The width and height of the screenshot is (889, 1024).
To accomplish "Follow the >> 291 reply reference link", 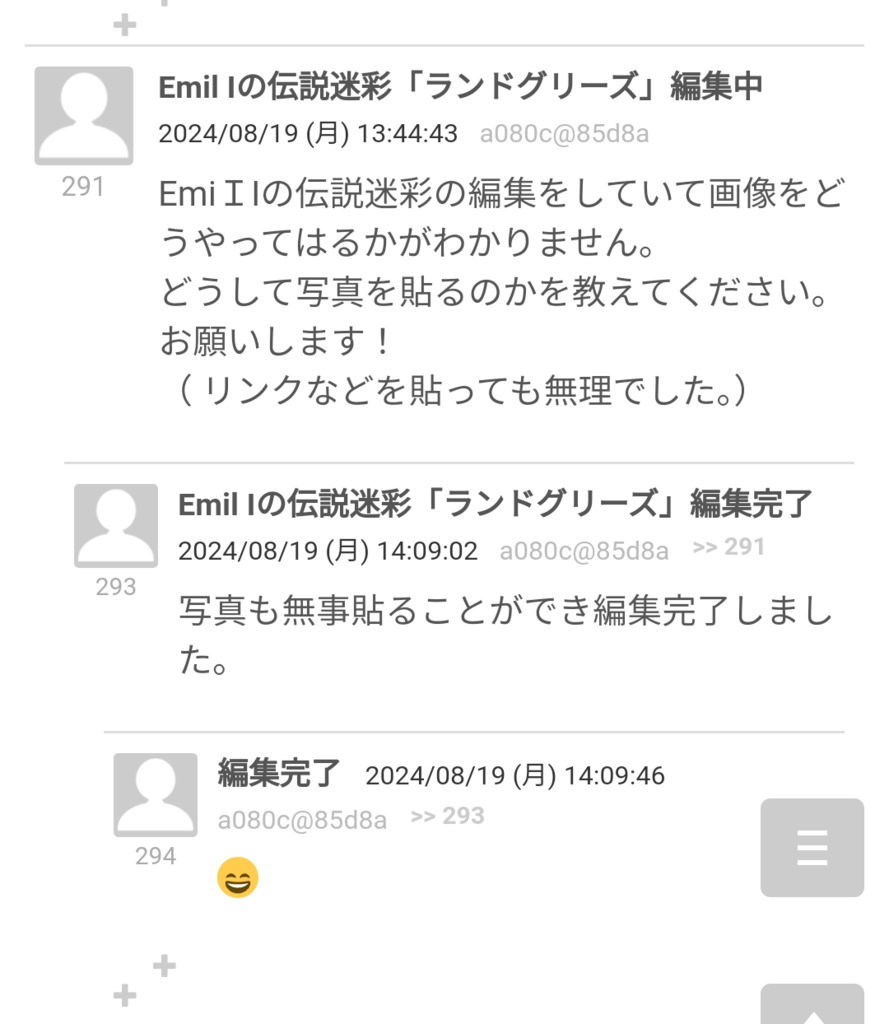I will (728, 547).
